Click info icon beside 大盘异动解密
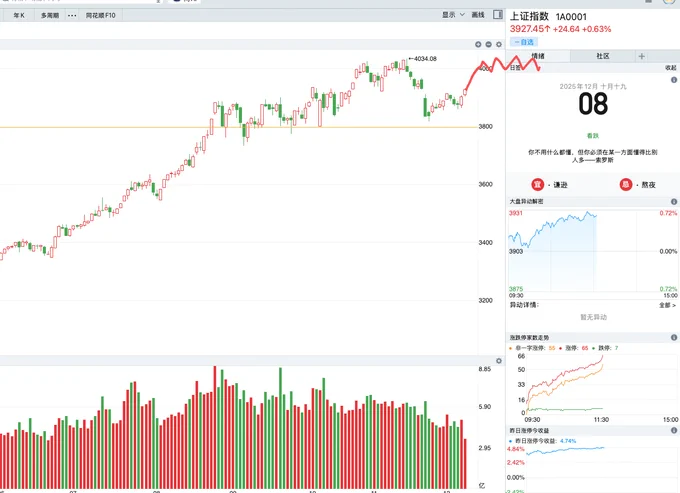 point(674,202)
